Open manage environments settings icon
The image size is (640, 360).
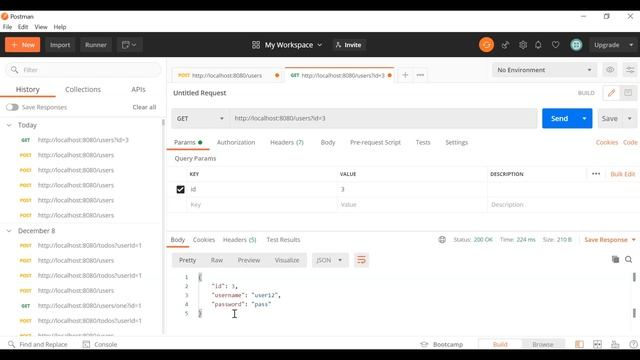[x=631, y=70]
